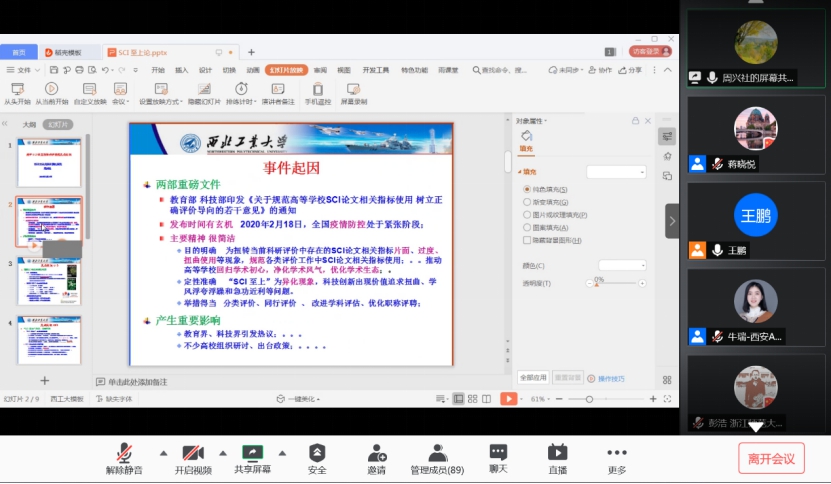
Task: Switch to 设计 ribbon tab
Action: (205, 70)
